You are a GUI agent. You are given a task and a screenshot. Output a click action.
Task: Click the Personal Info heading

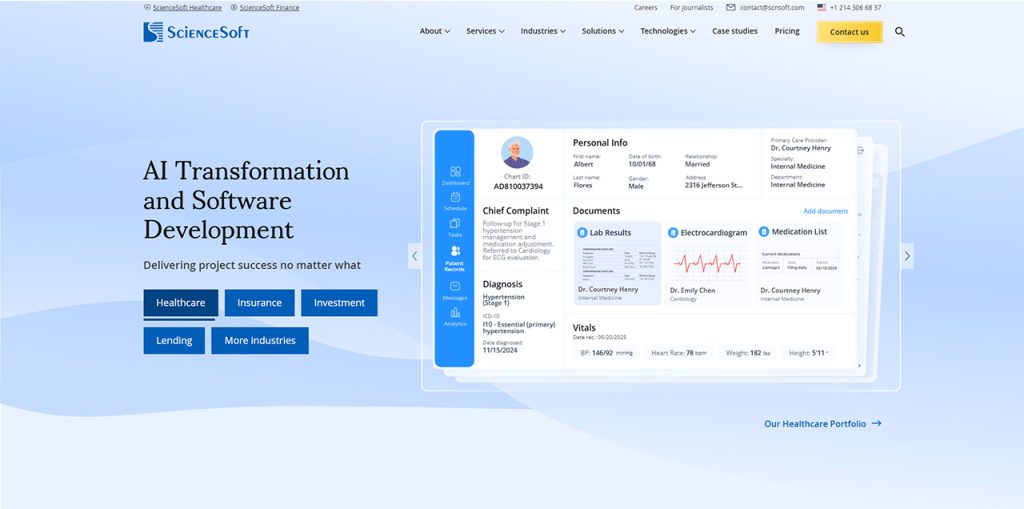(600, 142)
